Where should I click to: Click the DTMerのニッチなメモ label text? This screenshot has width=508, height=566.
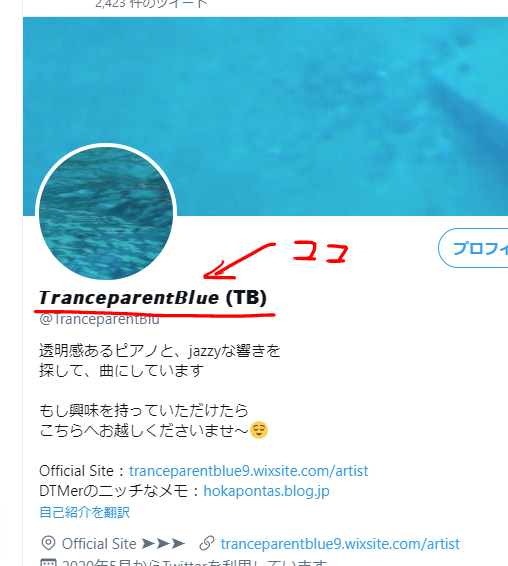[113, 491]
